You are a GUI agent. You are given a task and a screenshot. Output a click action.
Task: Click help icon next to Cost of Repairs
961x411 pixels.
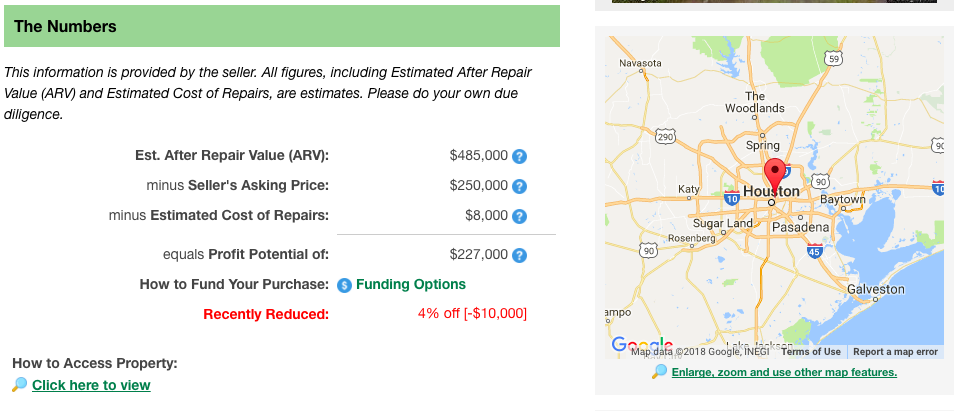(519, 216)
